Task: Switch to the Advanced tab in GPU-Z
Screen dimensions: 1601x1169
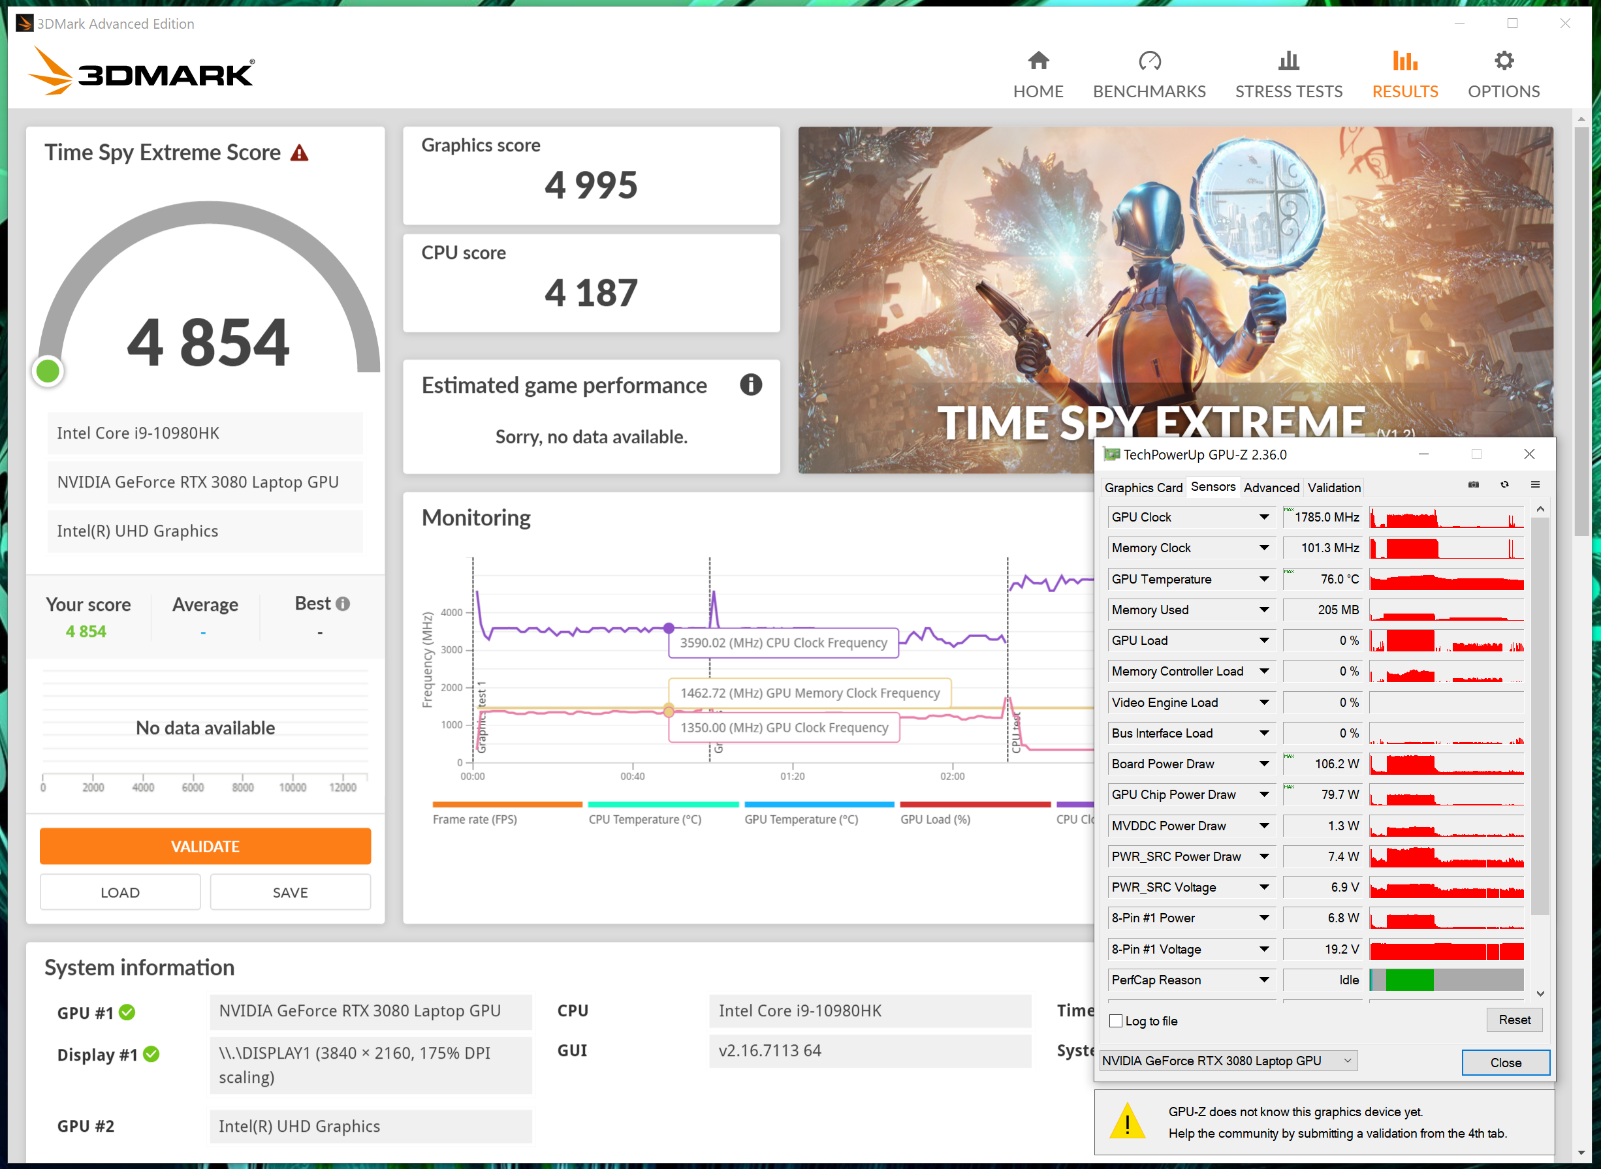Action: point(1271,488)
